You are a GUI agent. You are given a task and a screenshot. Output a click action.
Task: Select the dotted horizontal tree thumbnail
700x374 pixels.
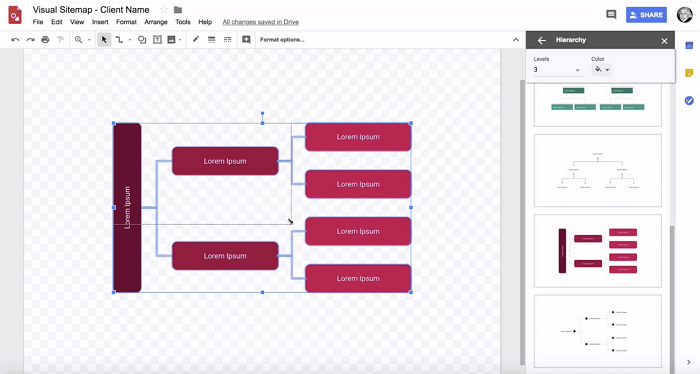(597, 331)
